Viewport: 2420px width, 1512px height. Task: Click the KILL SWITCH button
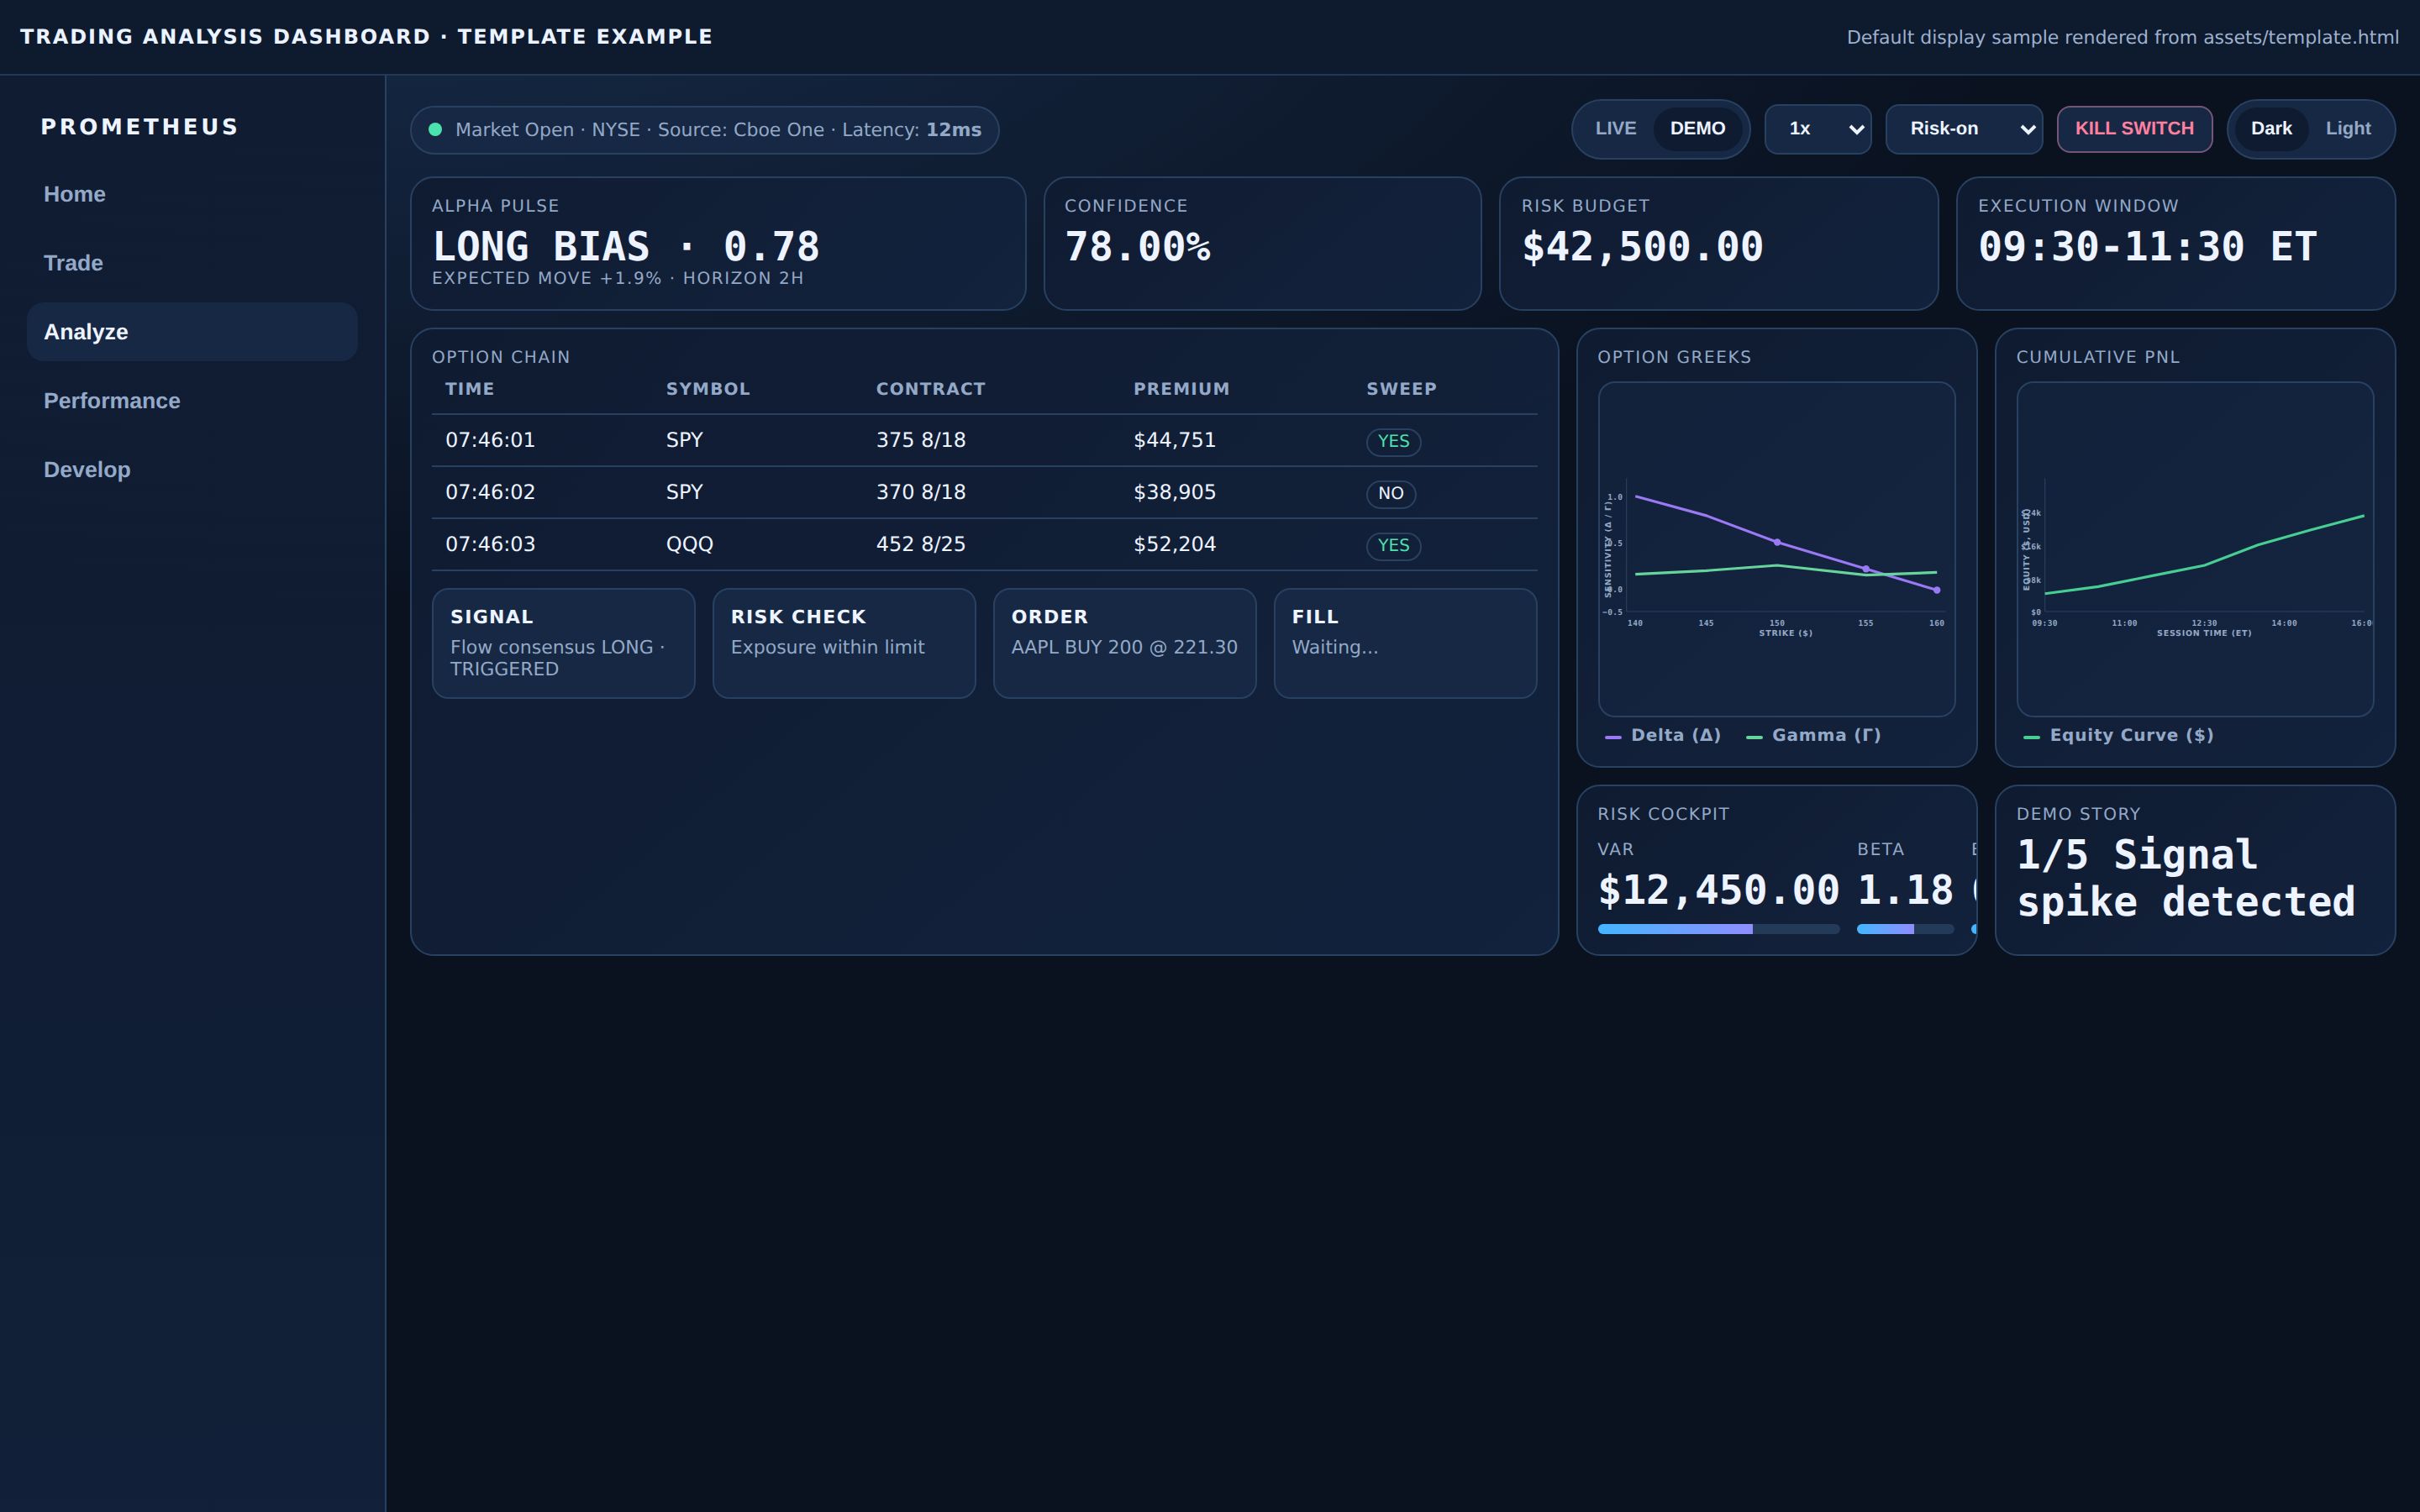(2134, 129)
